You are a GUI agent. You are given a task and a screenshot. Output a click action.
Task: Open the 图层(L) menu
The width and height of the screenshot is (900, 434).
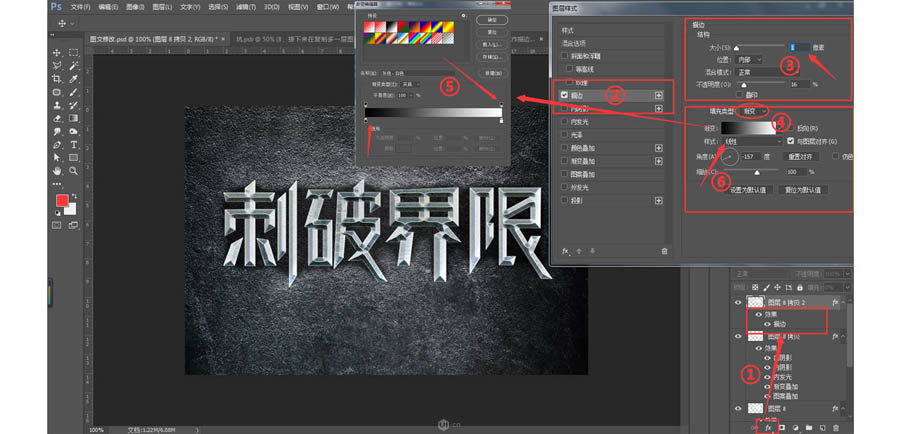pos(163,7)
